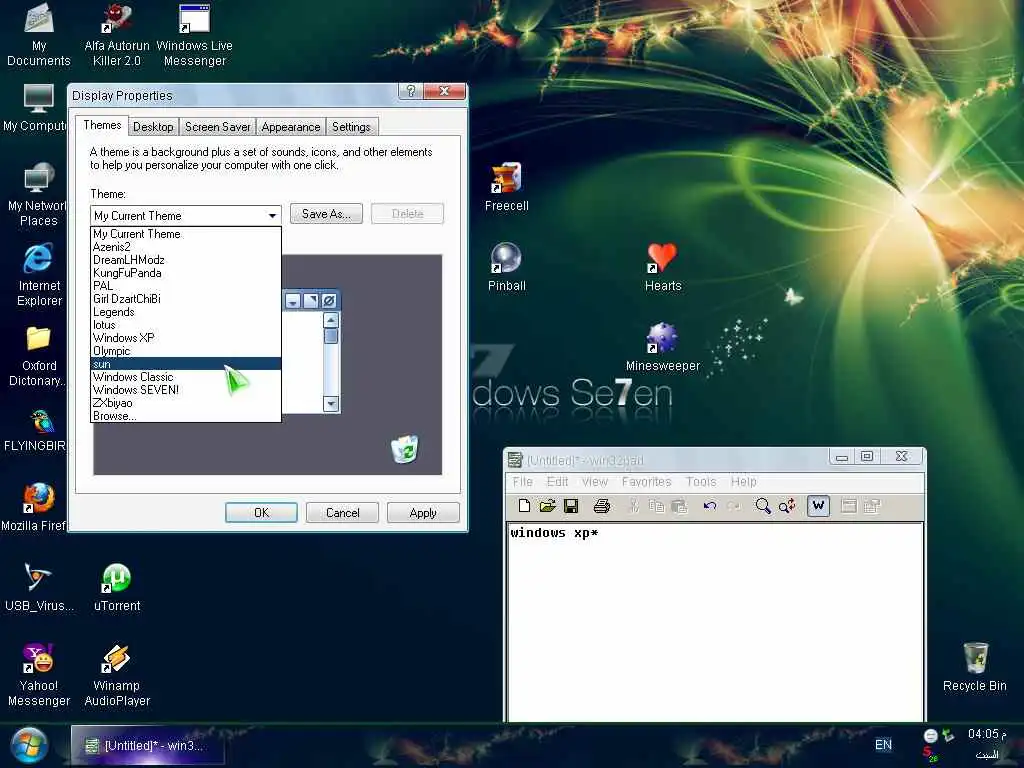Choose Windows SEVEN! theme option
The height and width of the screenshot is (768, 1024).
click(x=185, y=390)
